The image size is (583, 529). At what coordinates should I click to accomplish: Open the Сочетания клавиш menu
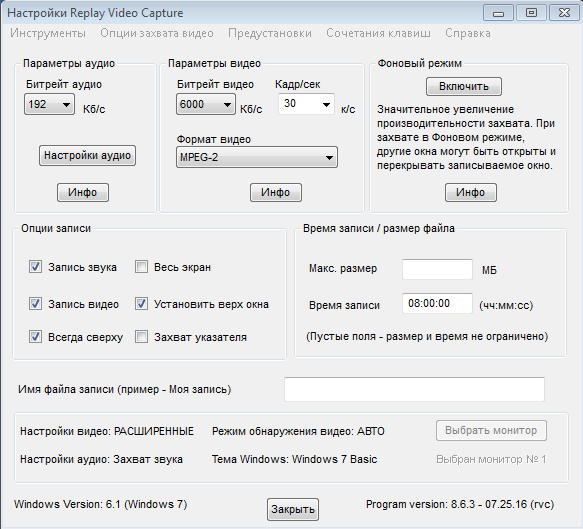pyautogui.click(x=378, y=33)
